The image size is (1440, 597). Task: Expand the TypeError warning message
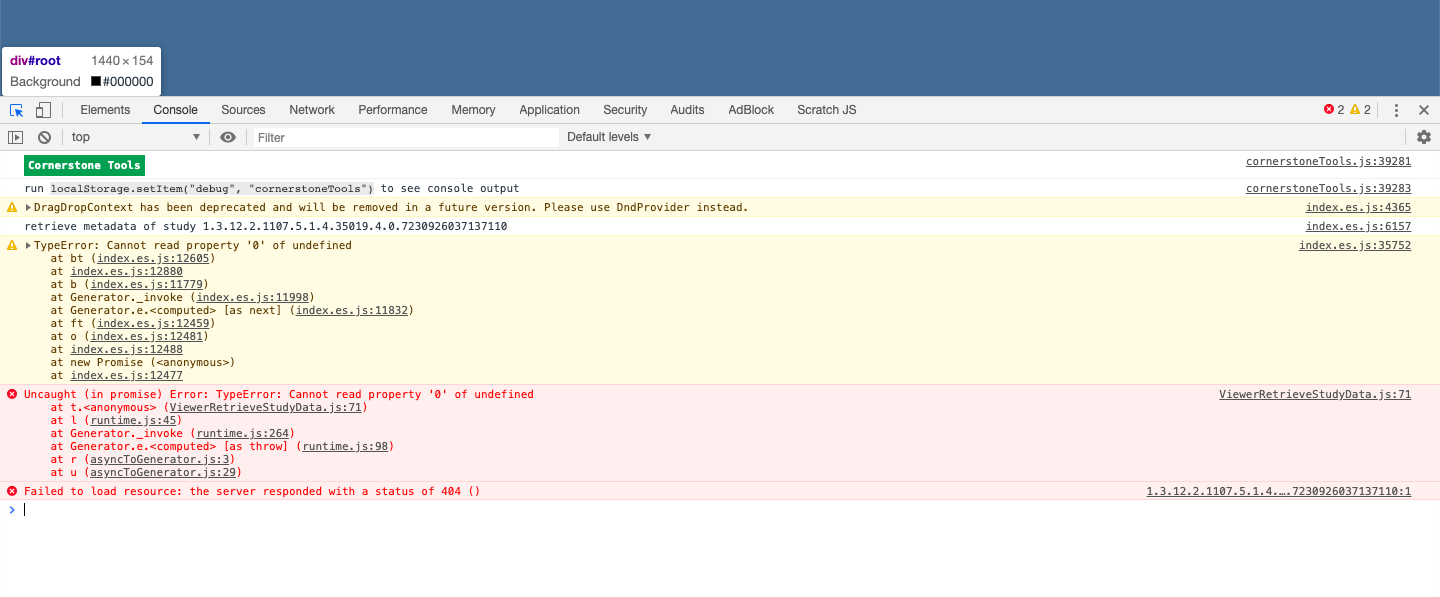[29, 246]
